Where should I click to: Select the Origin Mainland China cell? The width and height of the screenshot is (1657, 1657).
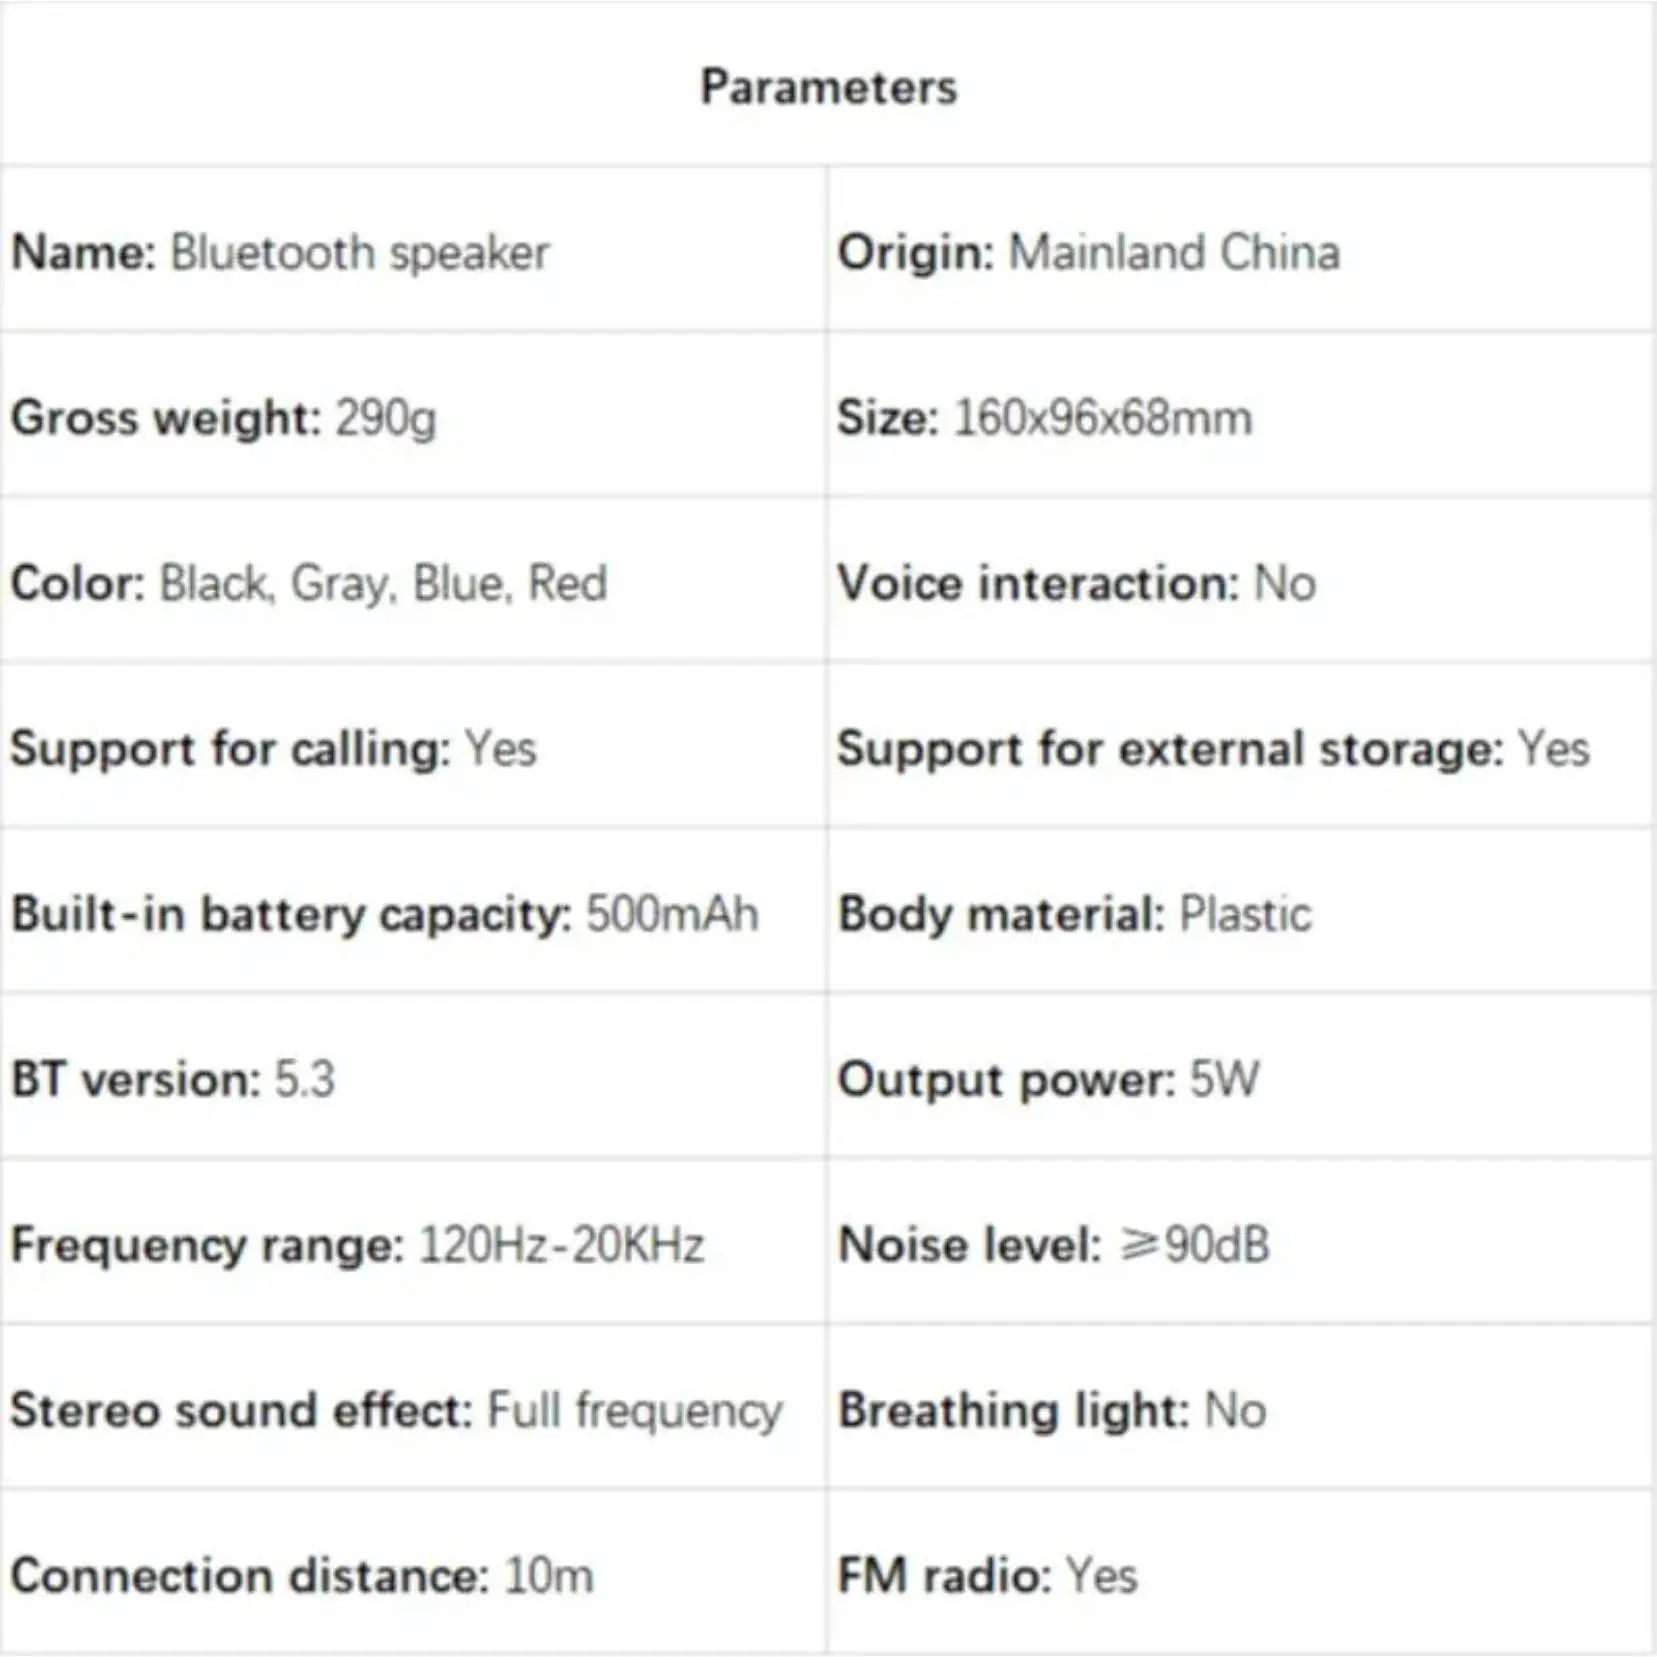(1088, 252)
